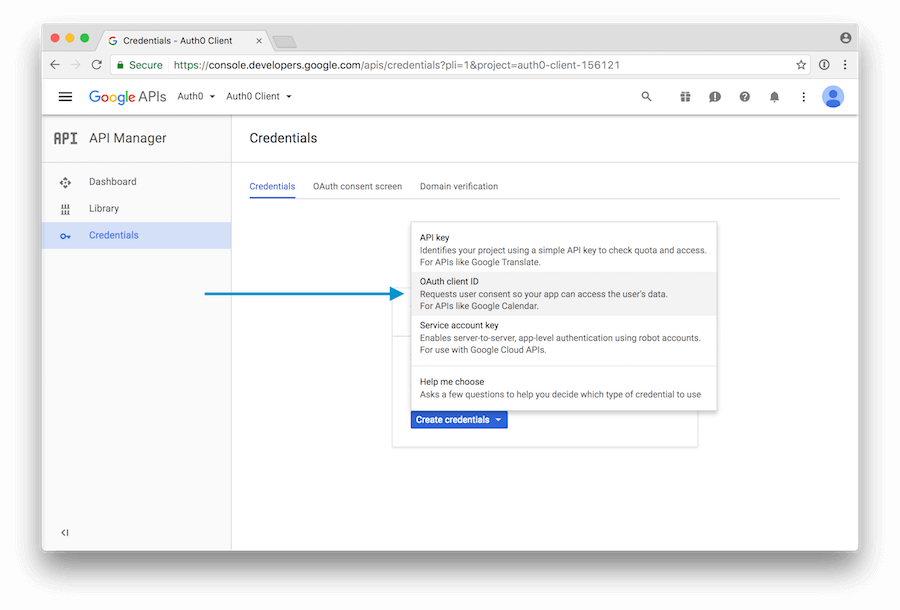Reload the page with refresh icon
Viewport: 900px width, 610px height.
(x=96, y=65)
